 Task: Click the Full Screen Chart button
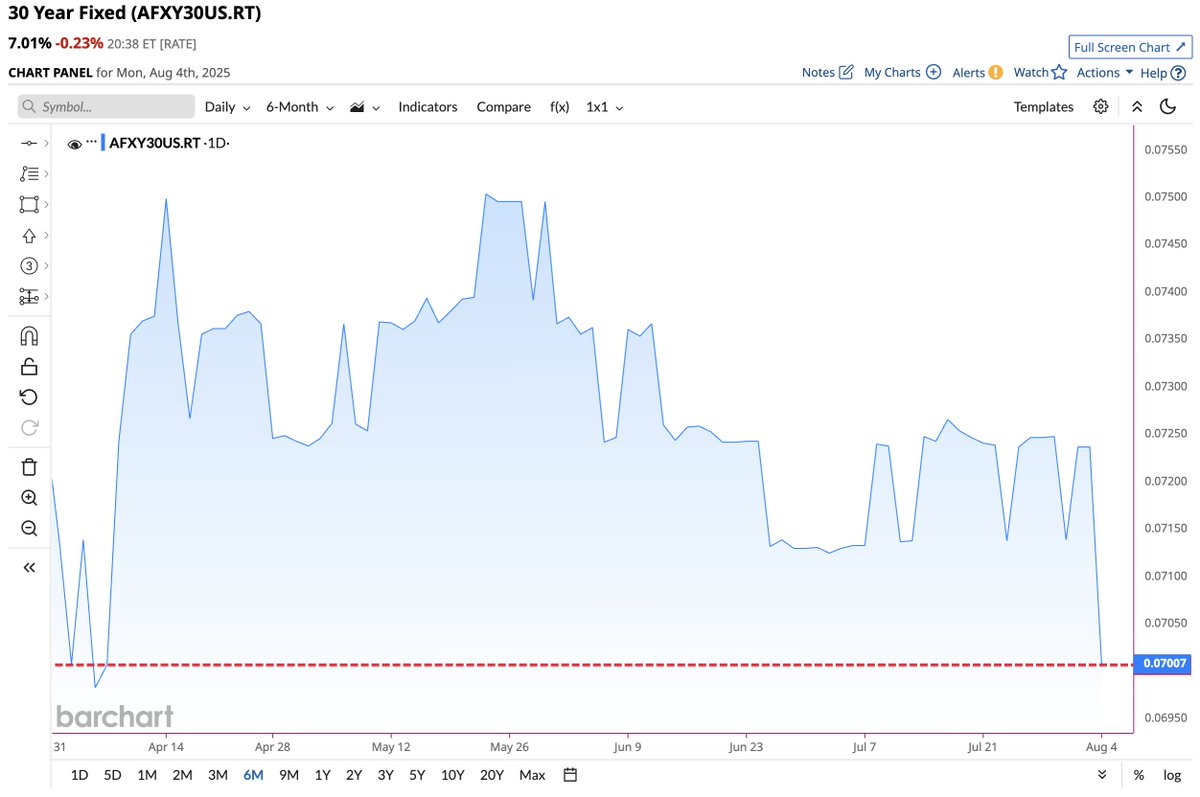(1129, 46)
